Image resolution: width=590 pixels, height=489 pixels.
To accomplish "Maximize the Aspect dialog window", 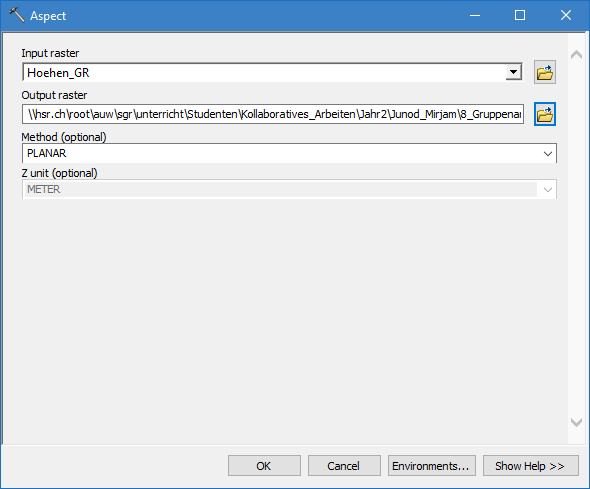I will [x=520, y=15].
